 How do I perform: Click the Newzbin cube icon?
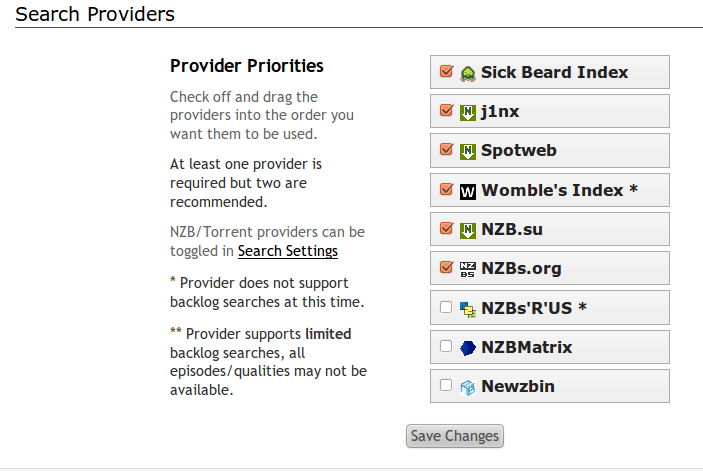467,387
